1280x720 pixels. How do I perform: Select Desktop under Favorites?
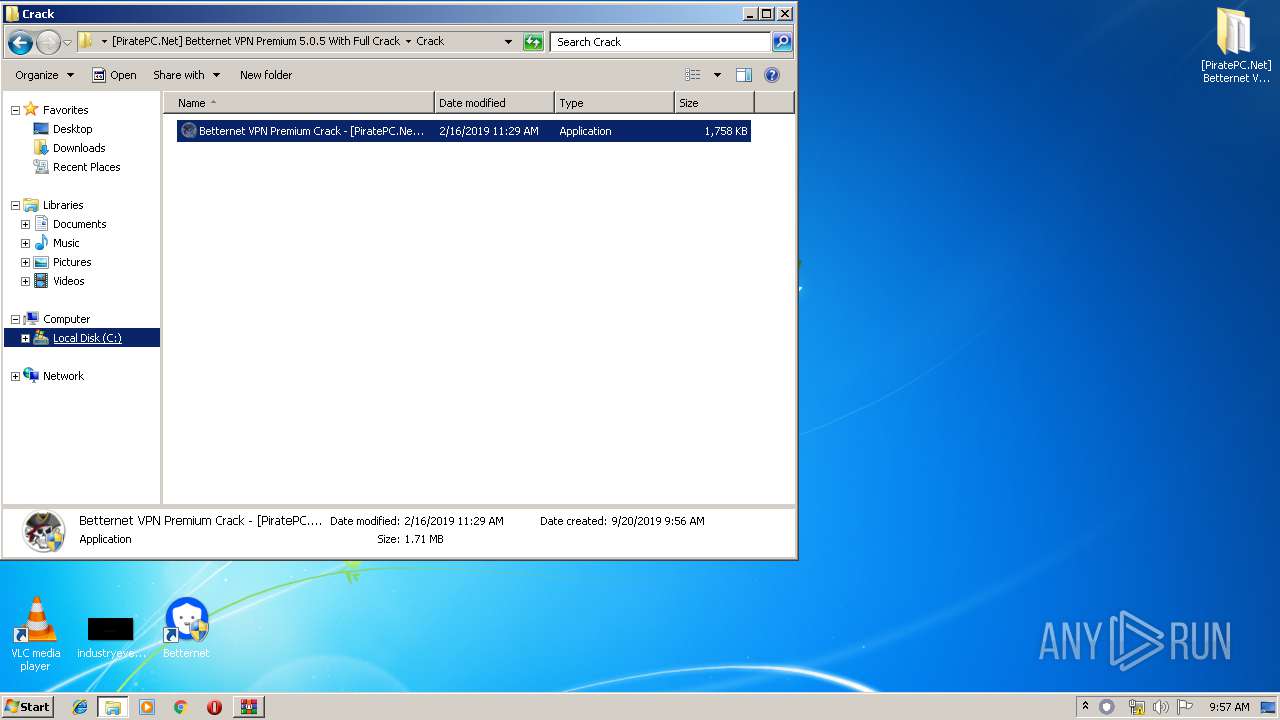tap(72, 129)
